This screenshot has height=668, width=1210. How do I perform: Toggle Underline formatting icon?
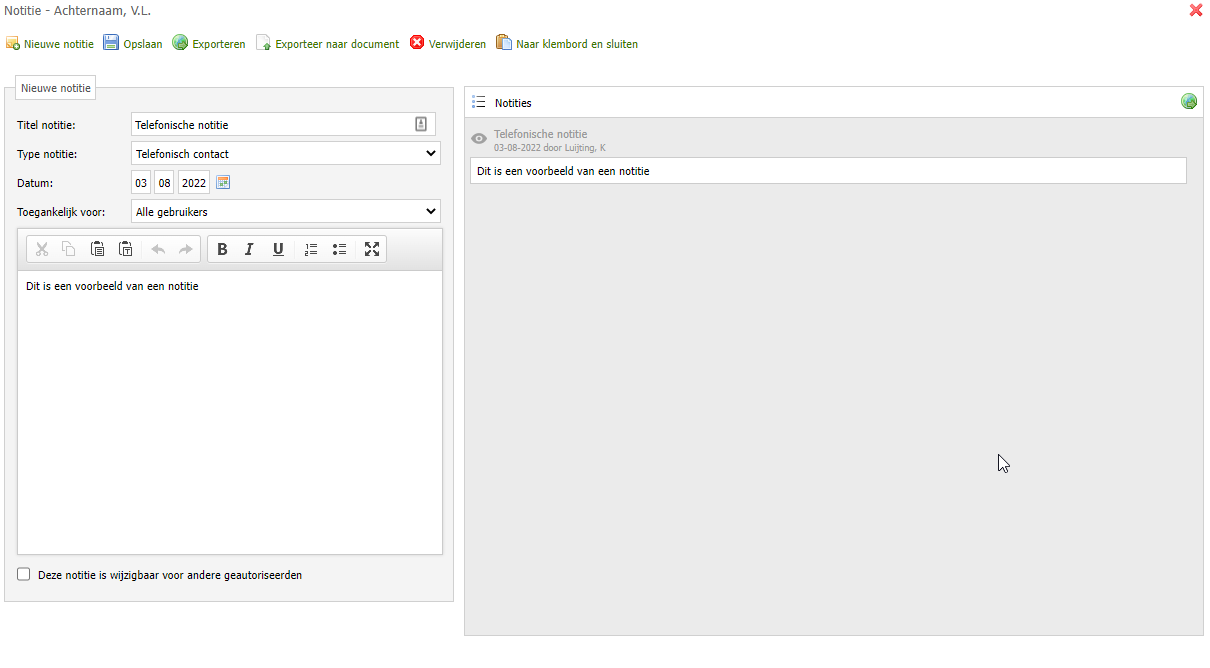click(278, 250)
